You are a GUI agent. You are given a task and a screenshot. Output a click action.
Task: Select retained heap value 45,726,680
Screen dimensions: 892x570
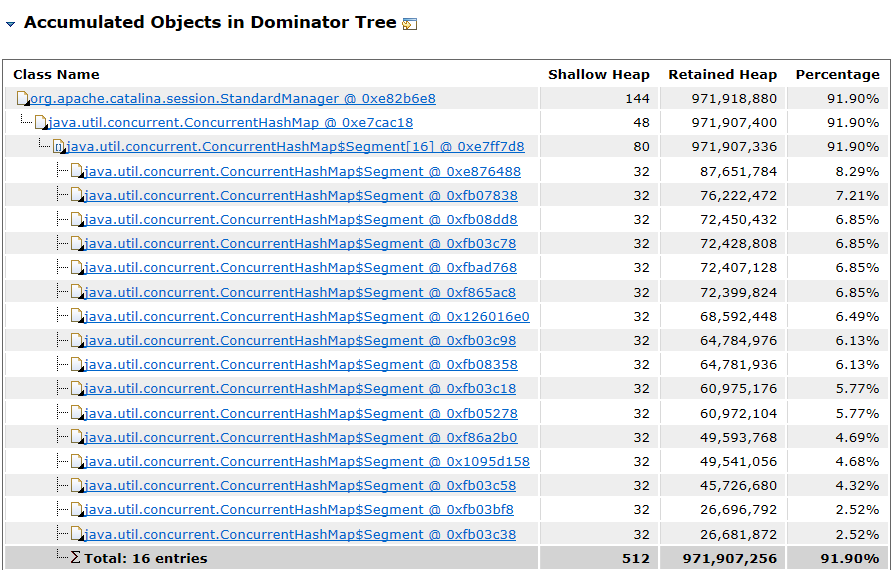pos(738,486)
